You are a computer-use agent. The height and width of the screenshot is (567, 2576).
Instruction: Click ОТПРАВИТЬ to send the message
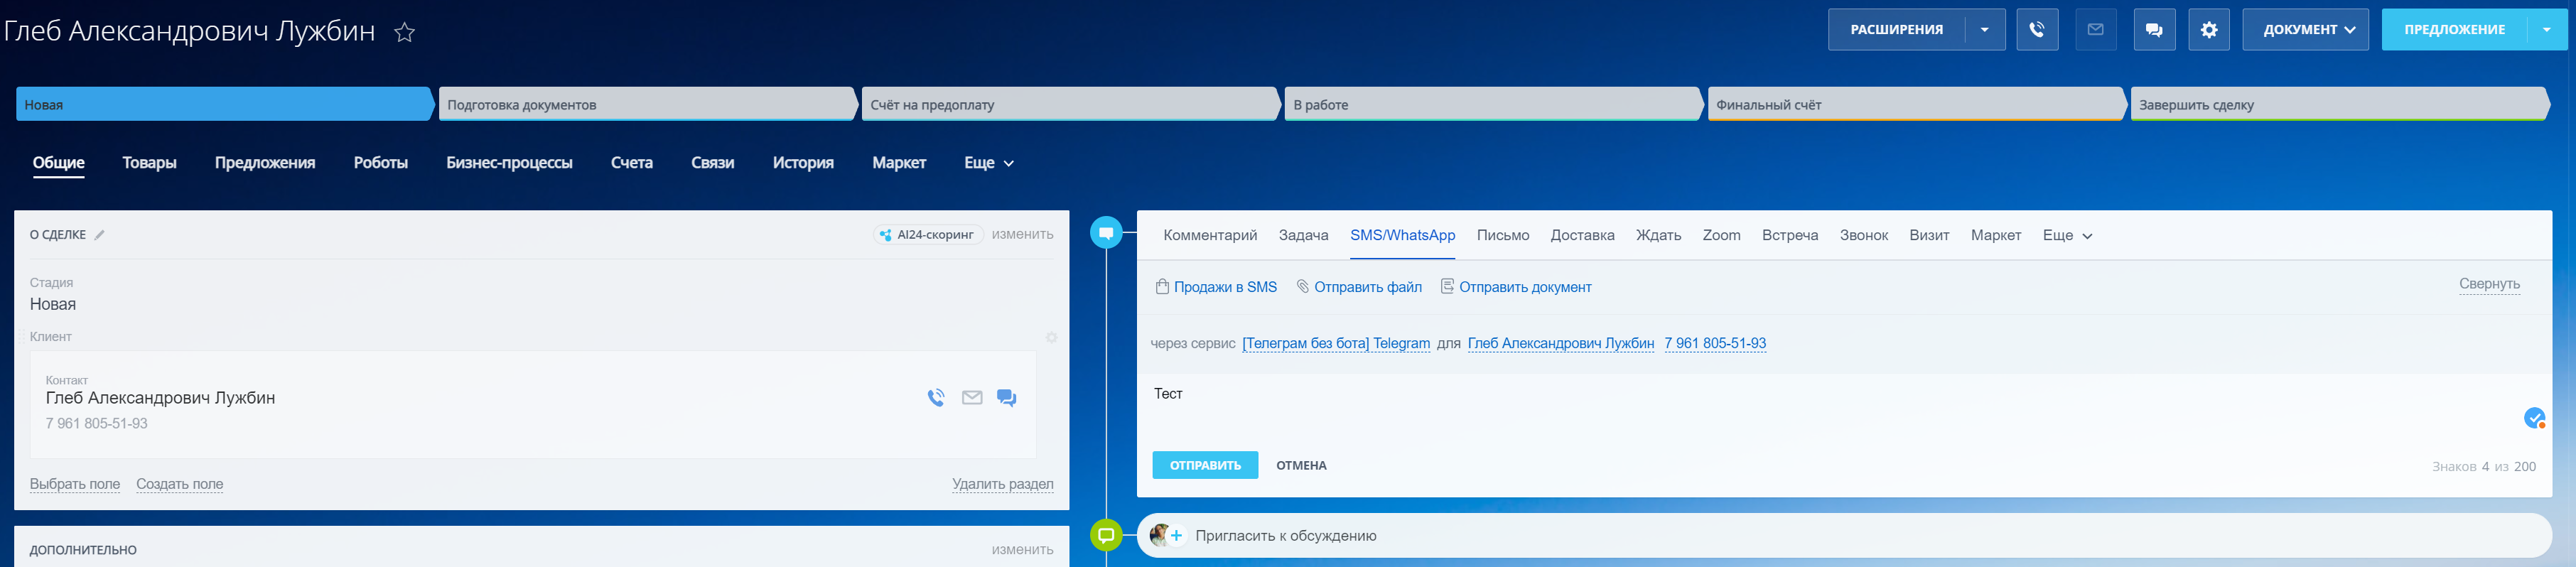(x=1205, y=466)
